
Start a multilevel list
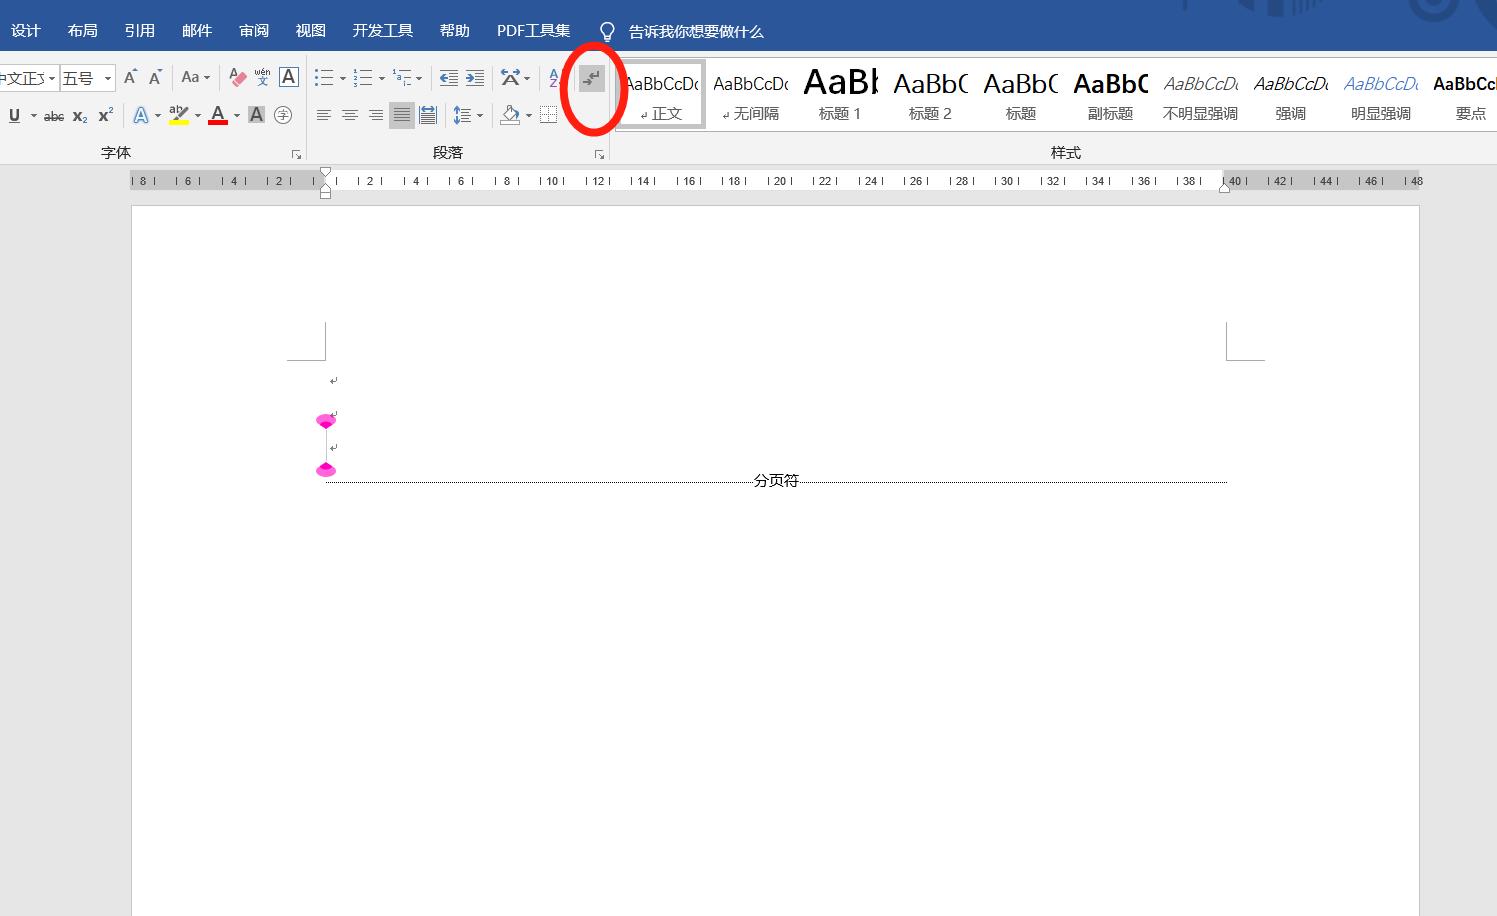point(402,78)
